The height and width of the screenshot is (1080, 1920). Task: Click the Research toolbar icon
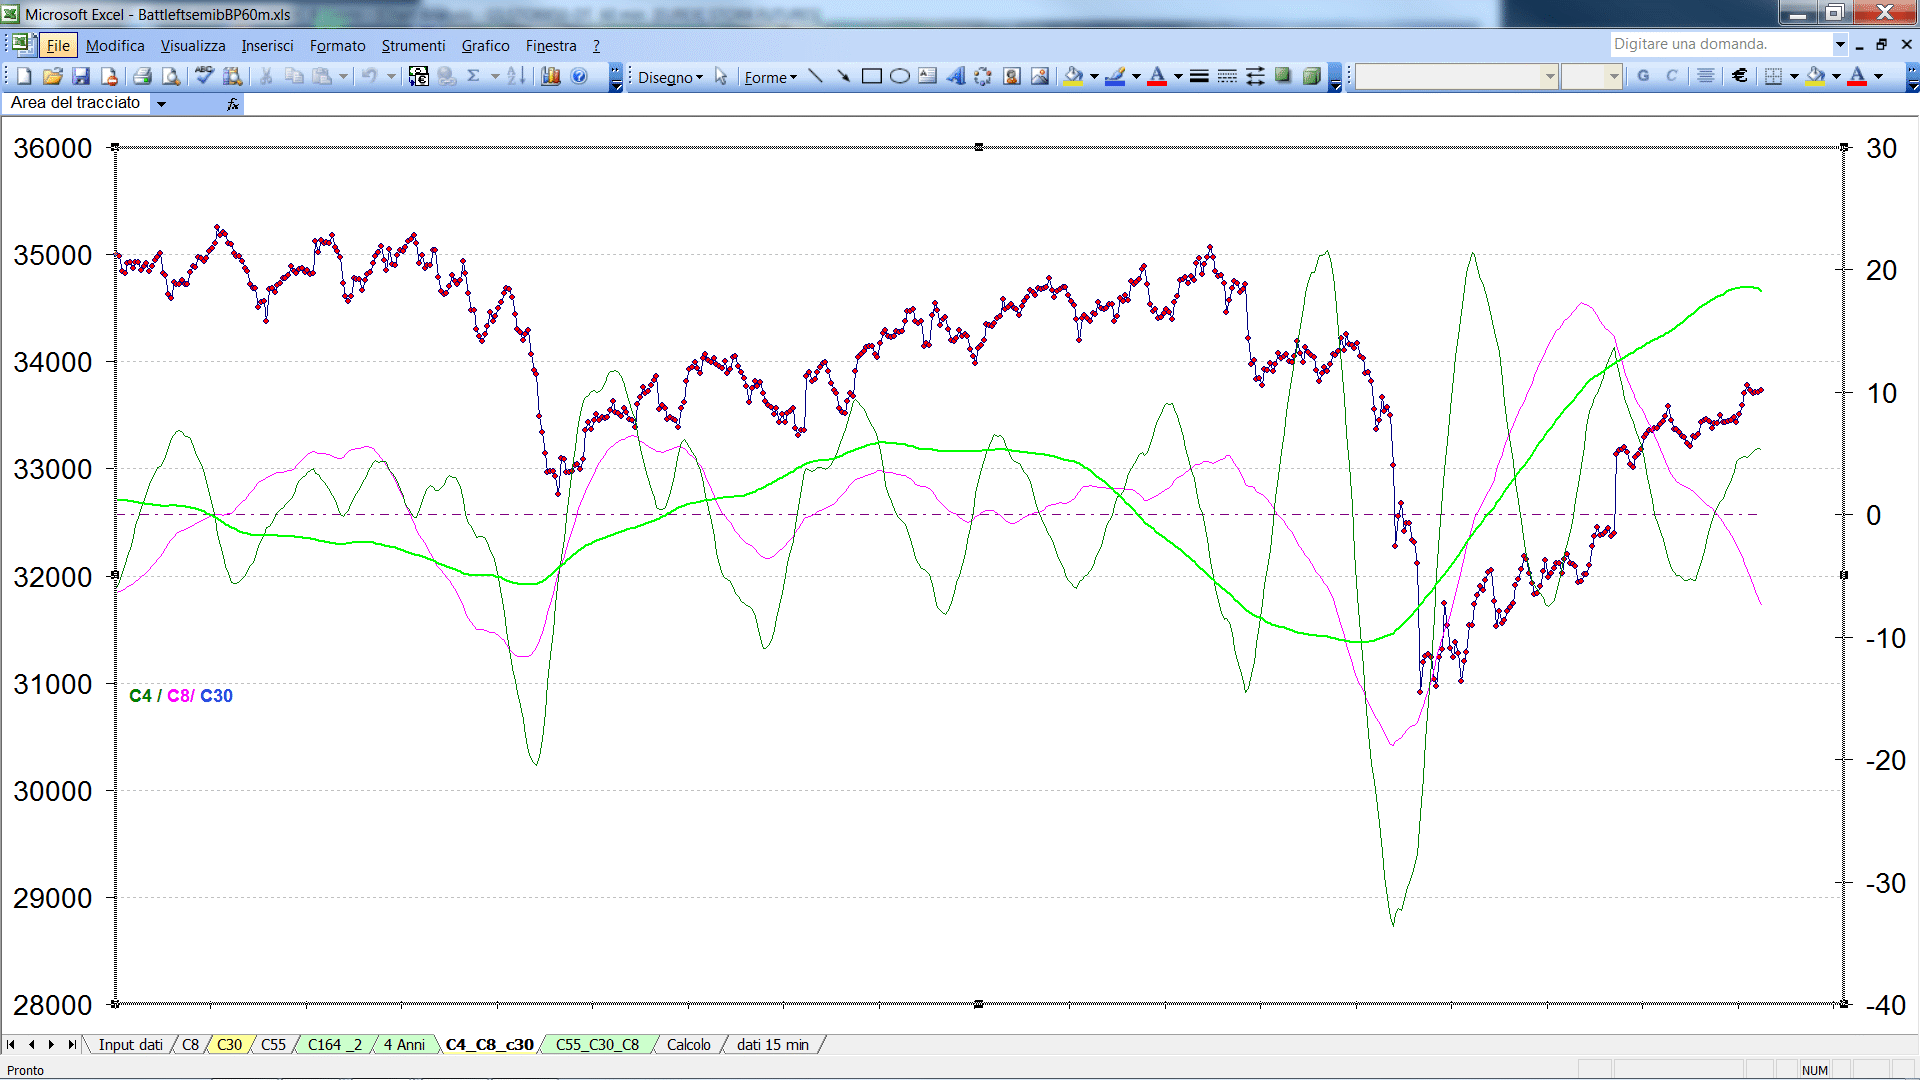point(232,76)
